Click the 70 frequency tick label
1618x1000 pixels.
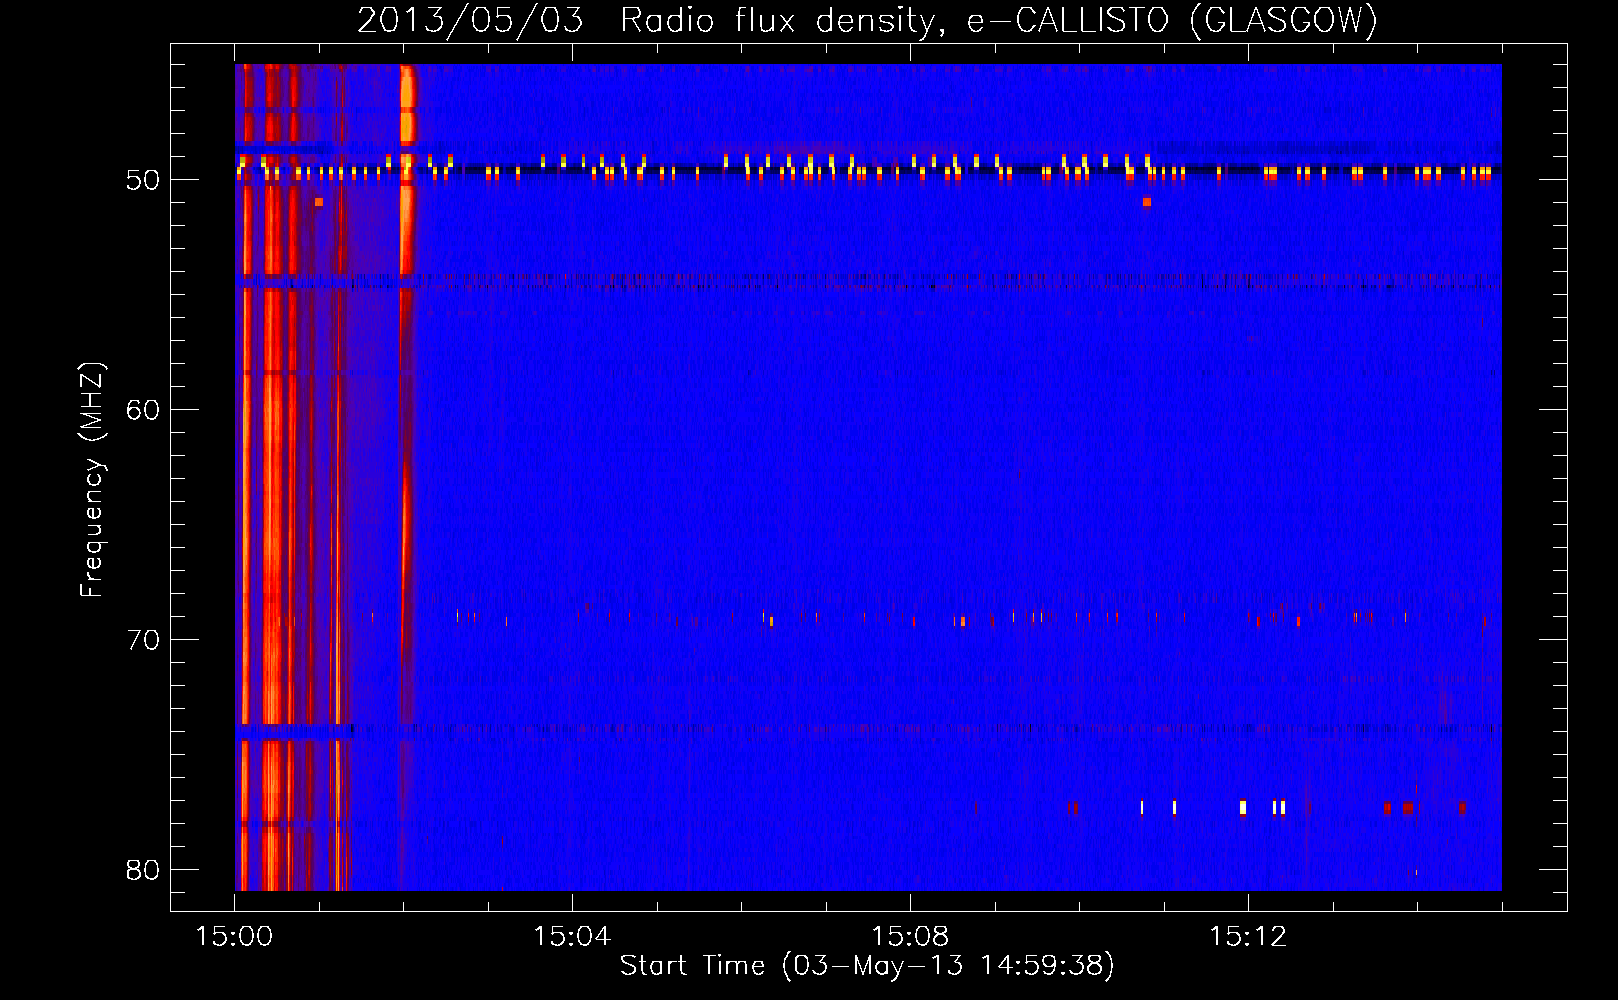pos(143,640)
